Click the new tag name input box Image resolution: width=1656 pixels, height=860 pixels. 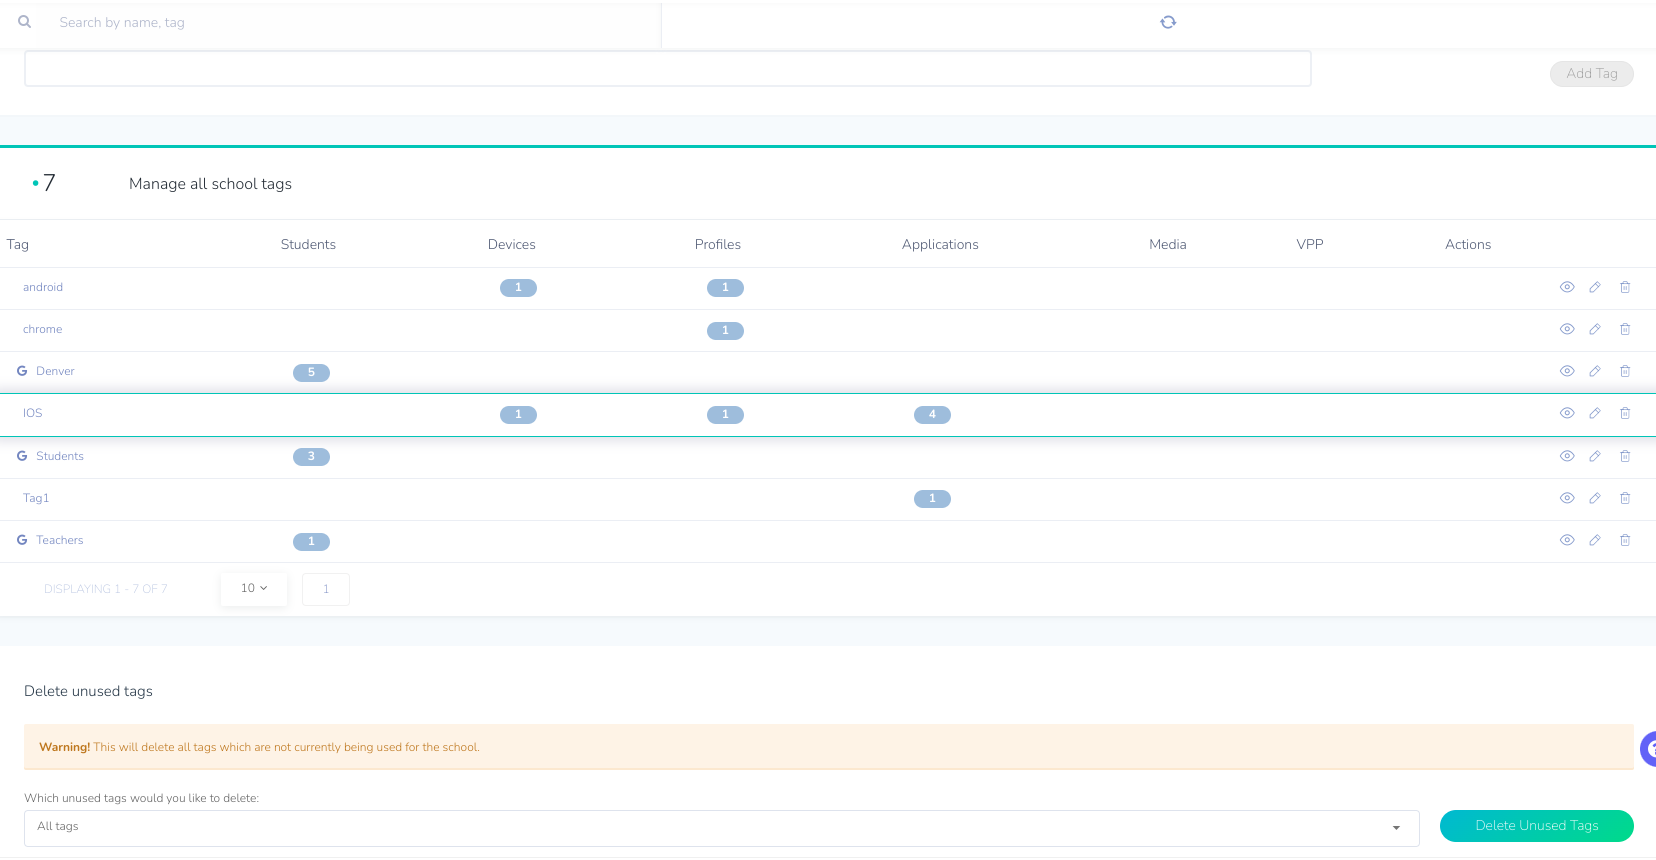[x=668, y=69]
